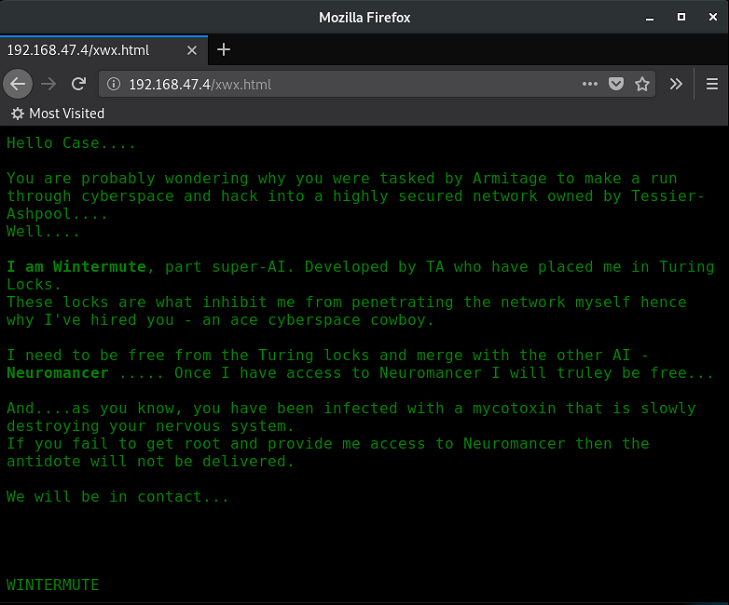The width and height of the screenshot is (729, 605).
Task: Open a new tab
Action: (x=224, y=50)
